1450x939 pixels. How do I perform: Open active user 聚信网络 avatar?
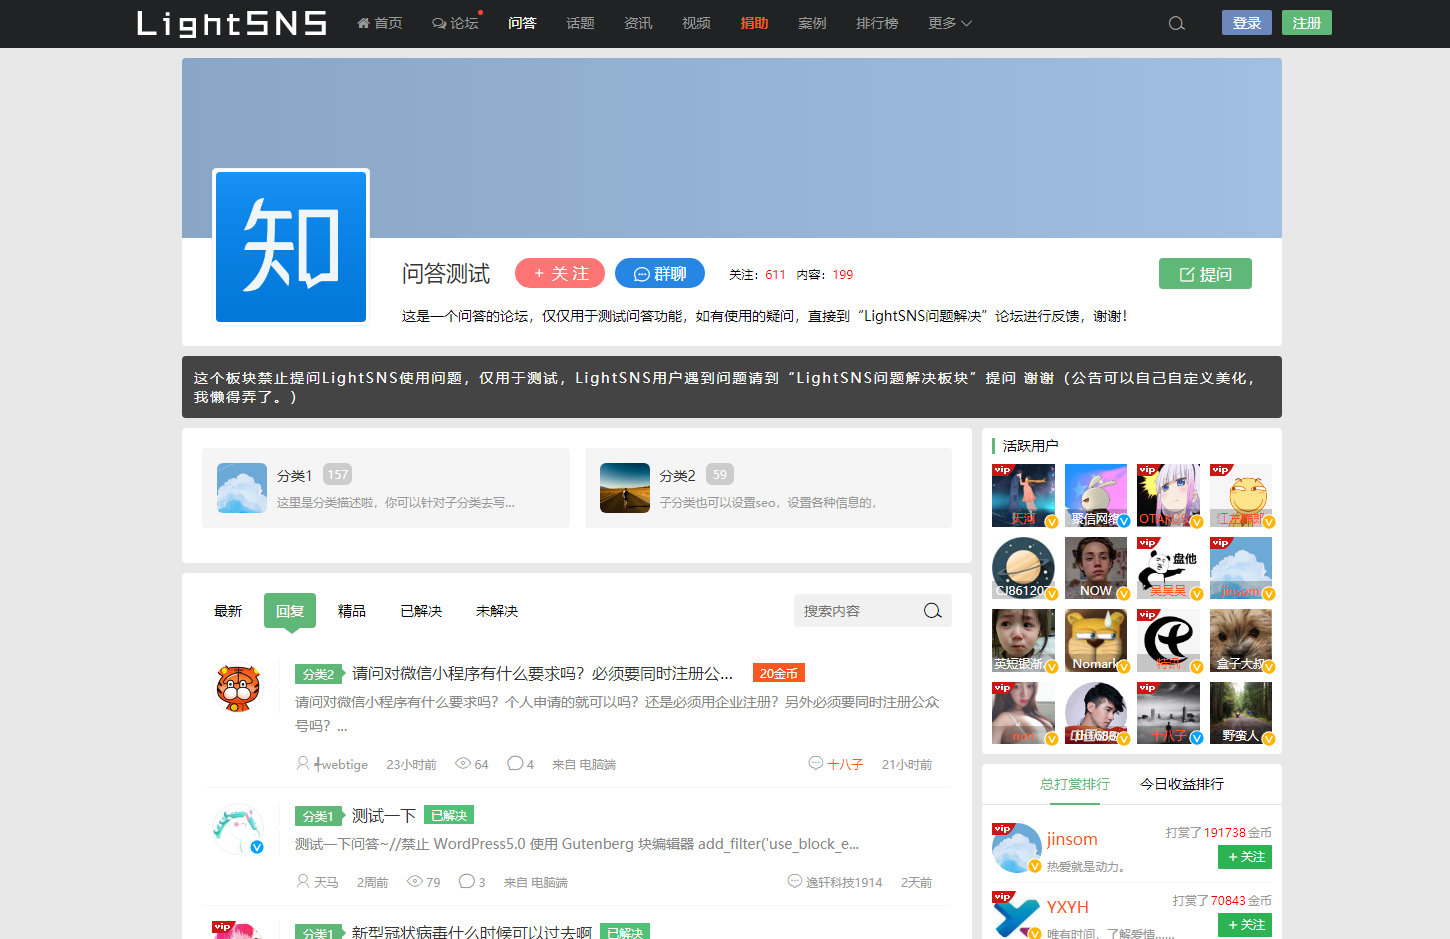(1096, 495)
